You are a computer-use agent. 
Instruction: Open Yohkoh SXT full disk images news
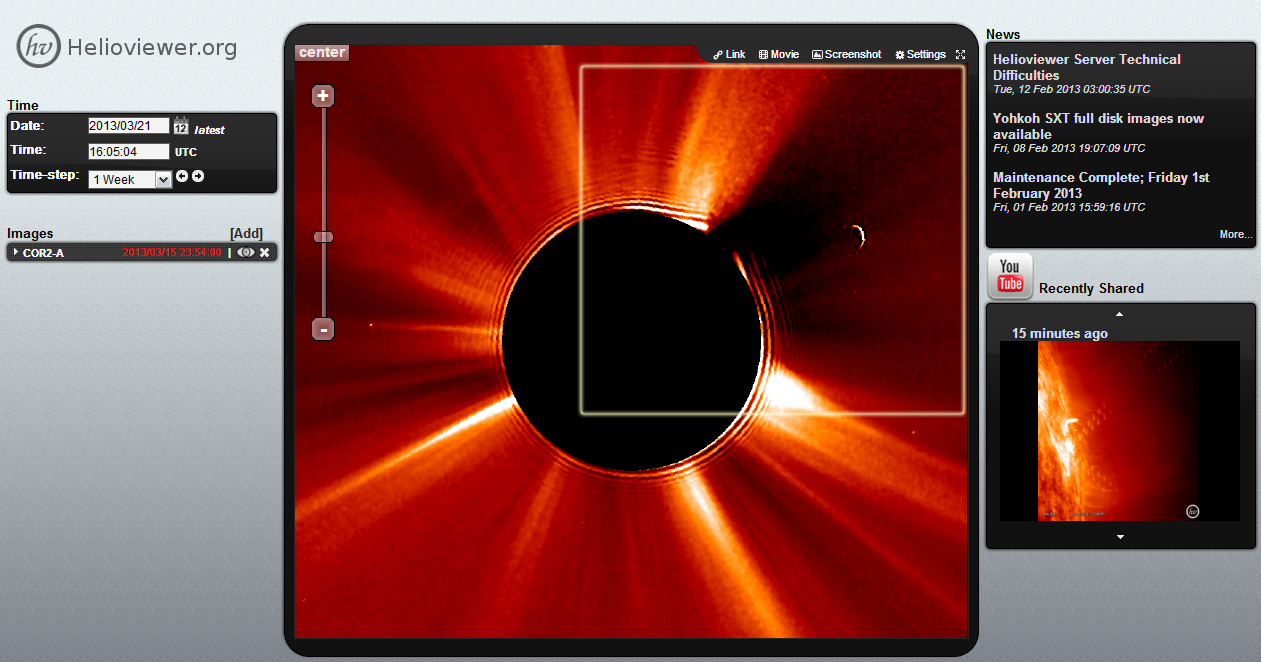(1098, 126)
